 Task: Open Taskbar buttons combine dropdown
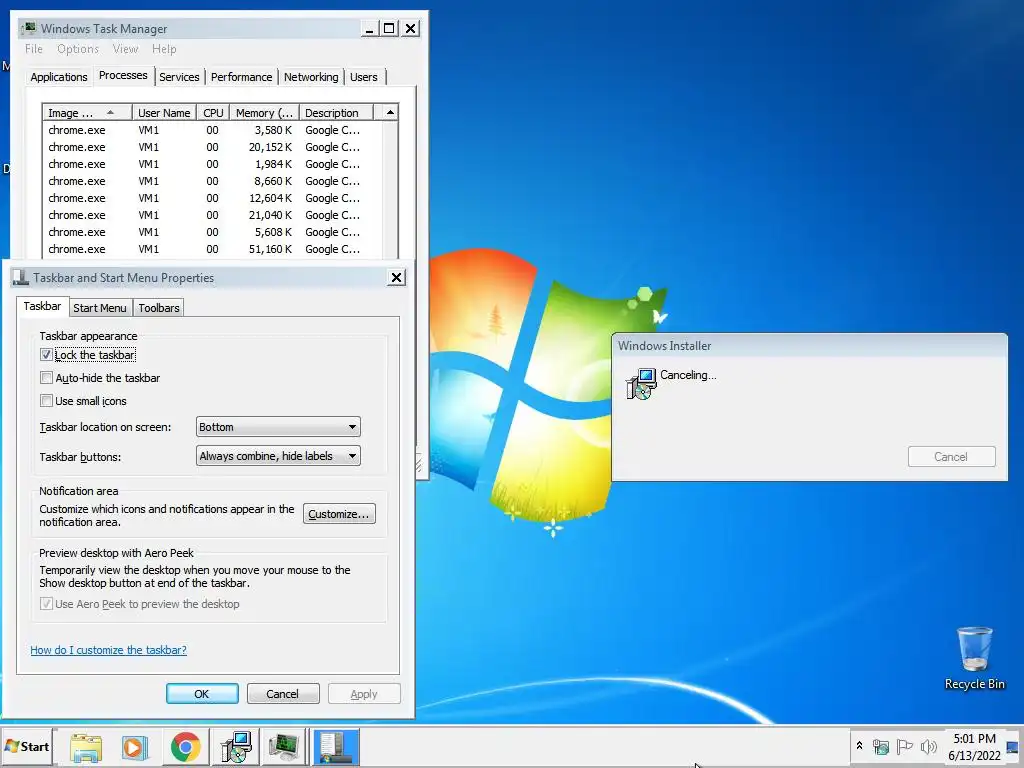(x=278, y=456)
